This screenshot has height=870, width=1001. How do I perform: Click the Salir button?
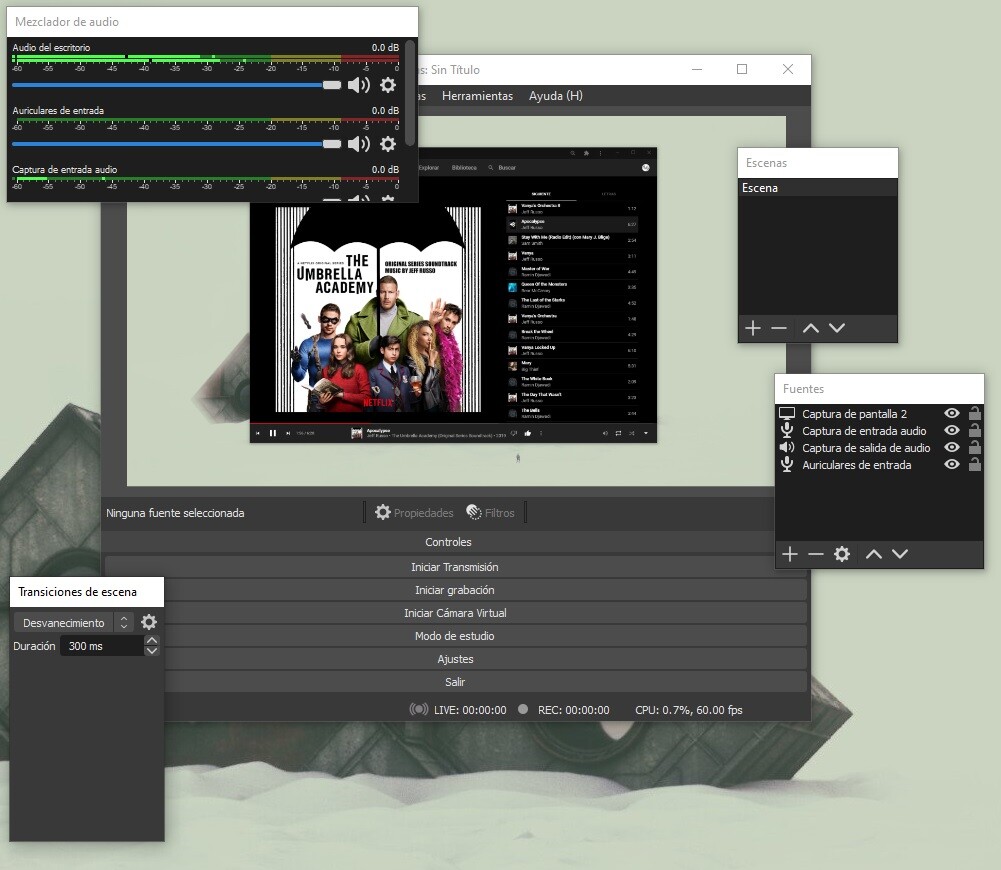coord(455,682)
